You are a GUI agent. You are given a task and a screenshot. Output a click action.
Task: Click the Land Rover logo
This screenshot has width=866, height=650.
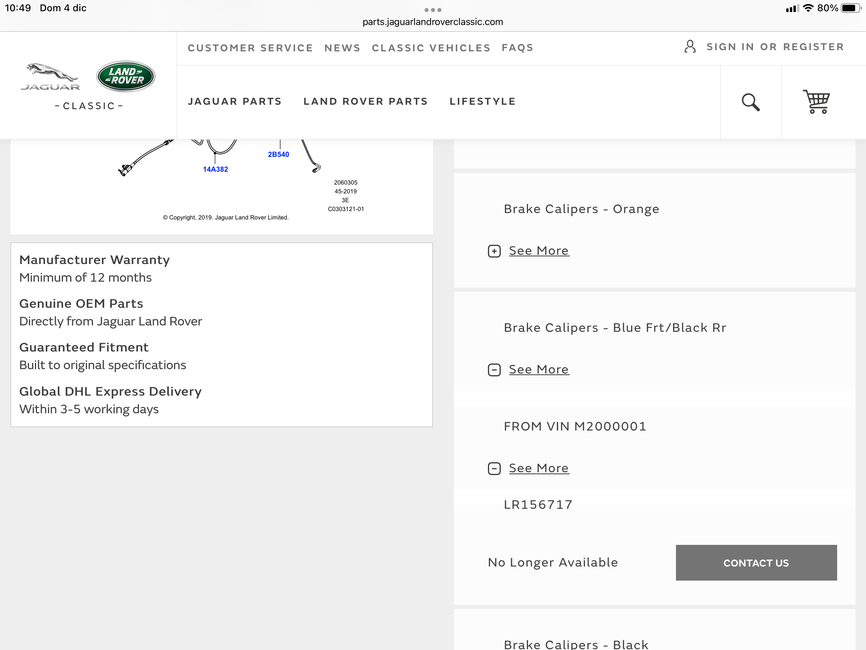coord(126,76)
